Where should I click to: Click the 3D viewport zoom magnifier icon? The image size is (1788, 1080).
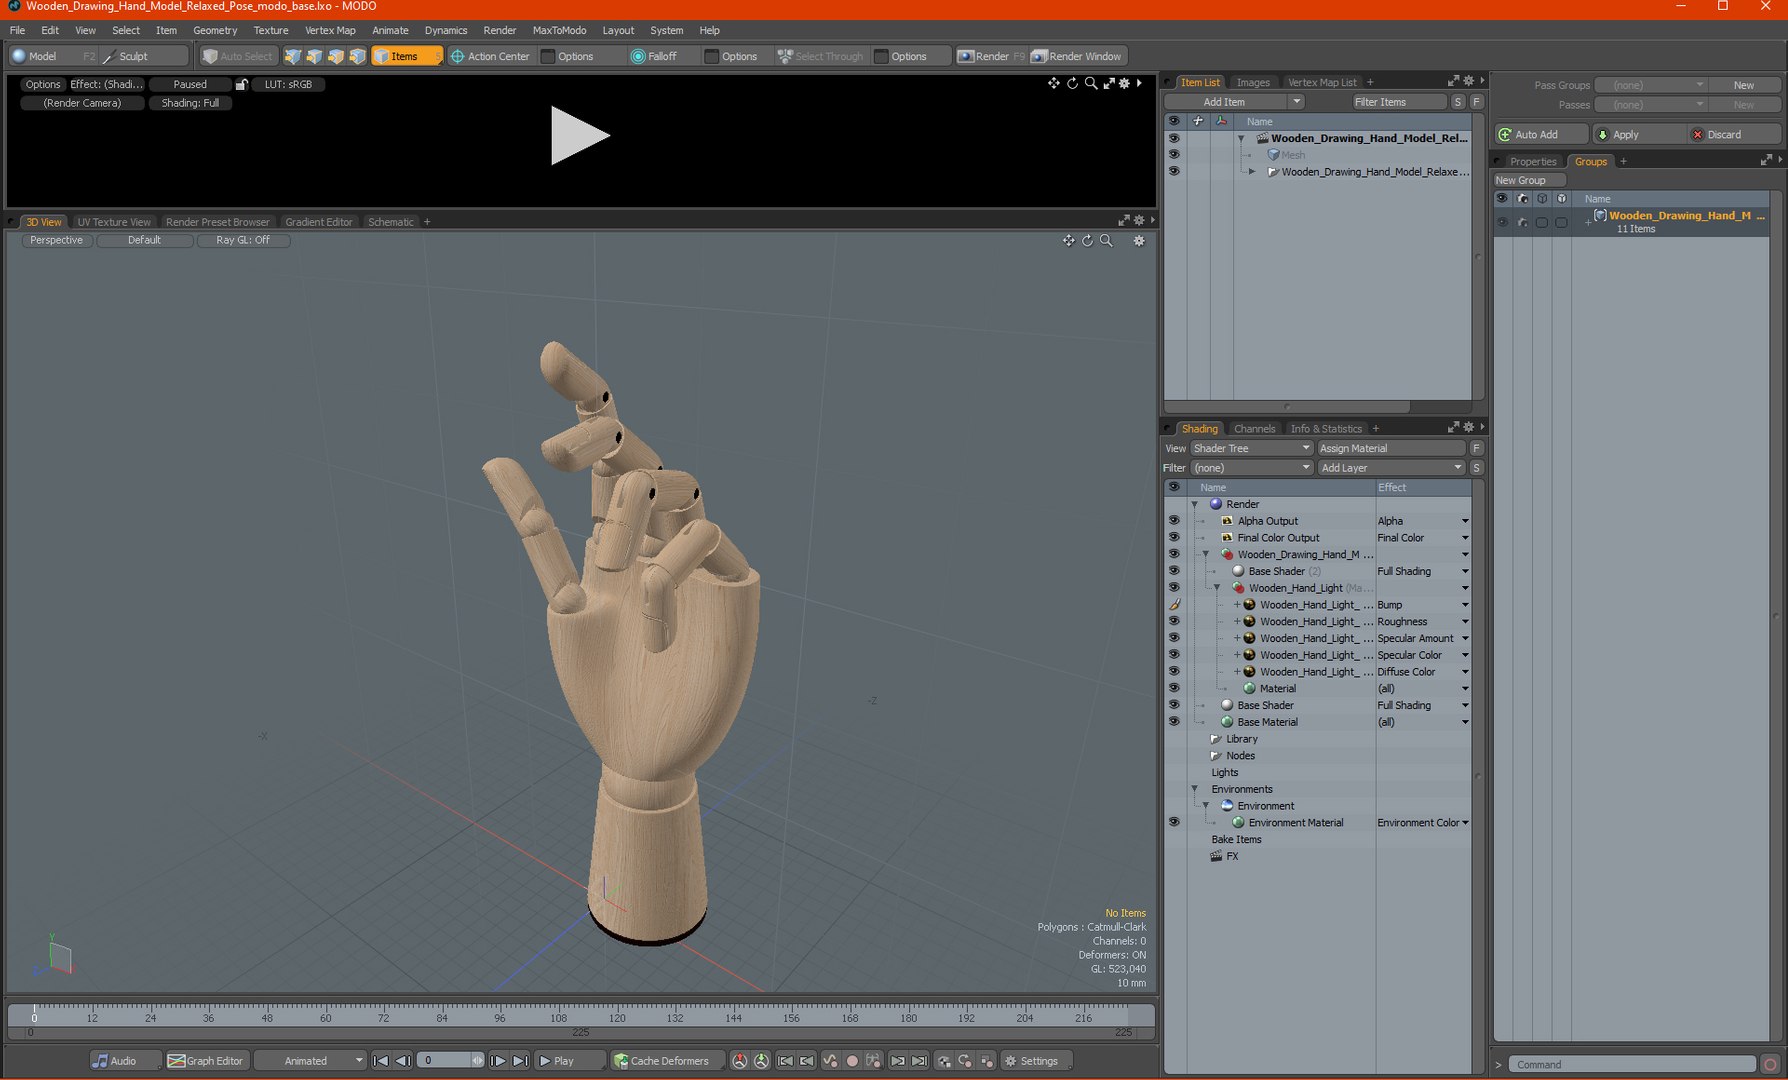[1106, 241]
